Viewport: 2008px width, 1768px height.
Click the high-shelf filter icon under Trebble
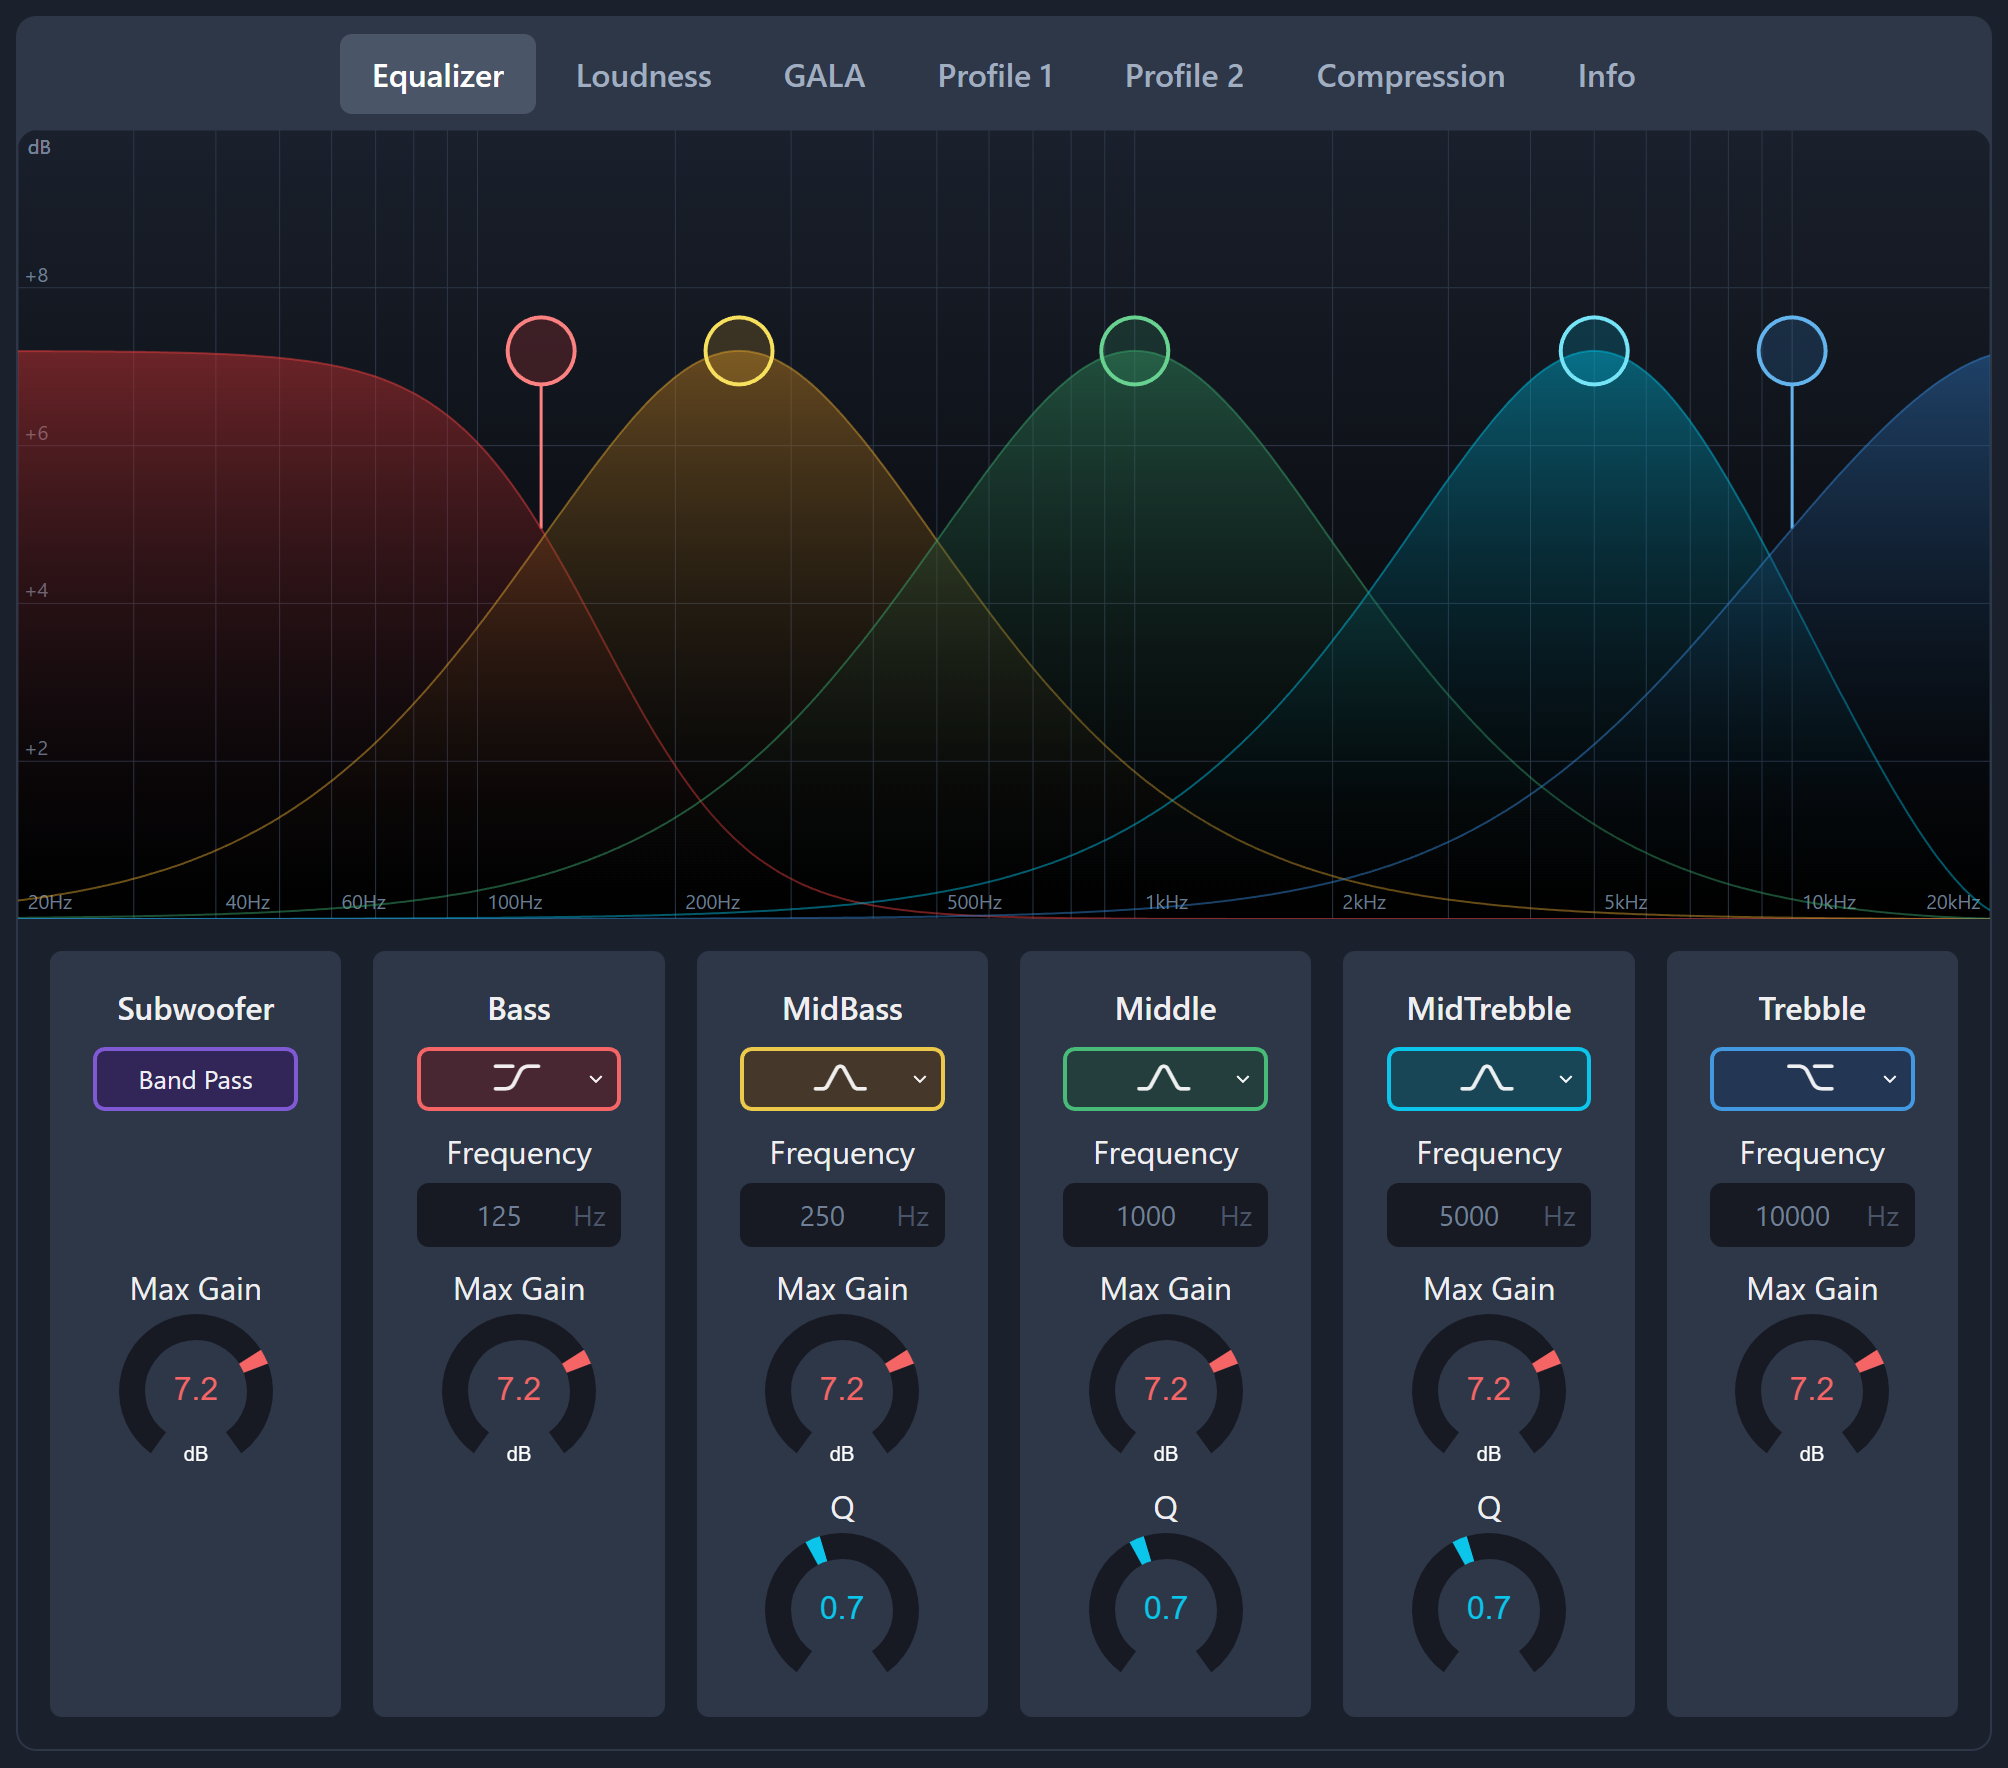1810,1078
